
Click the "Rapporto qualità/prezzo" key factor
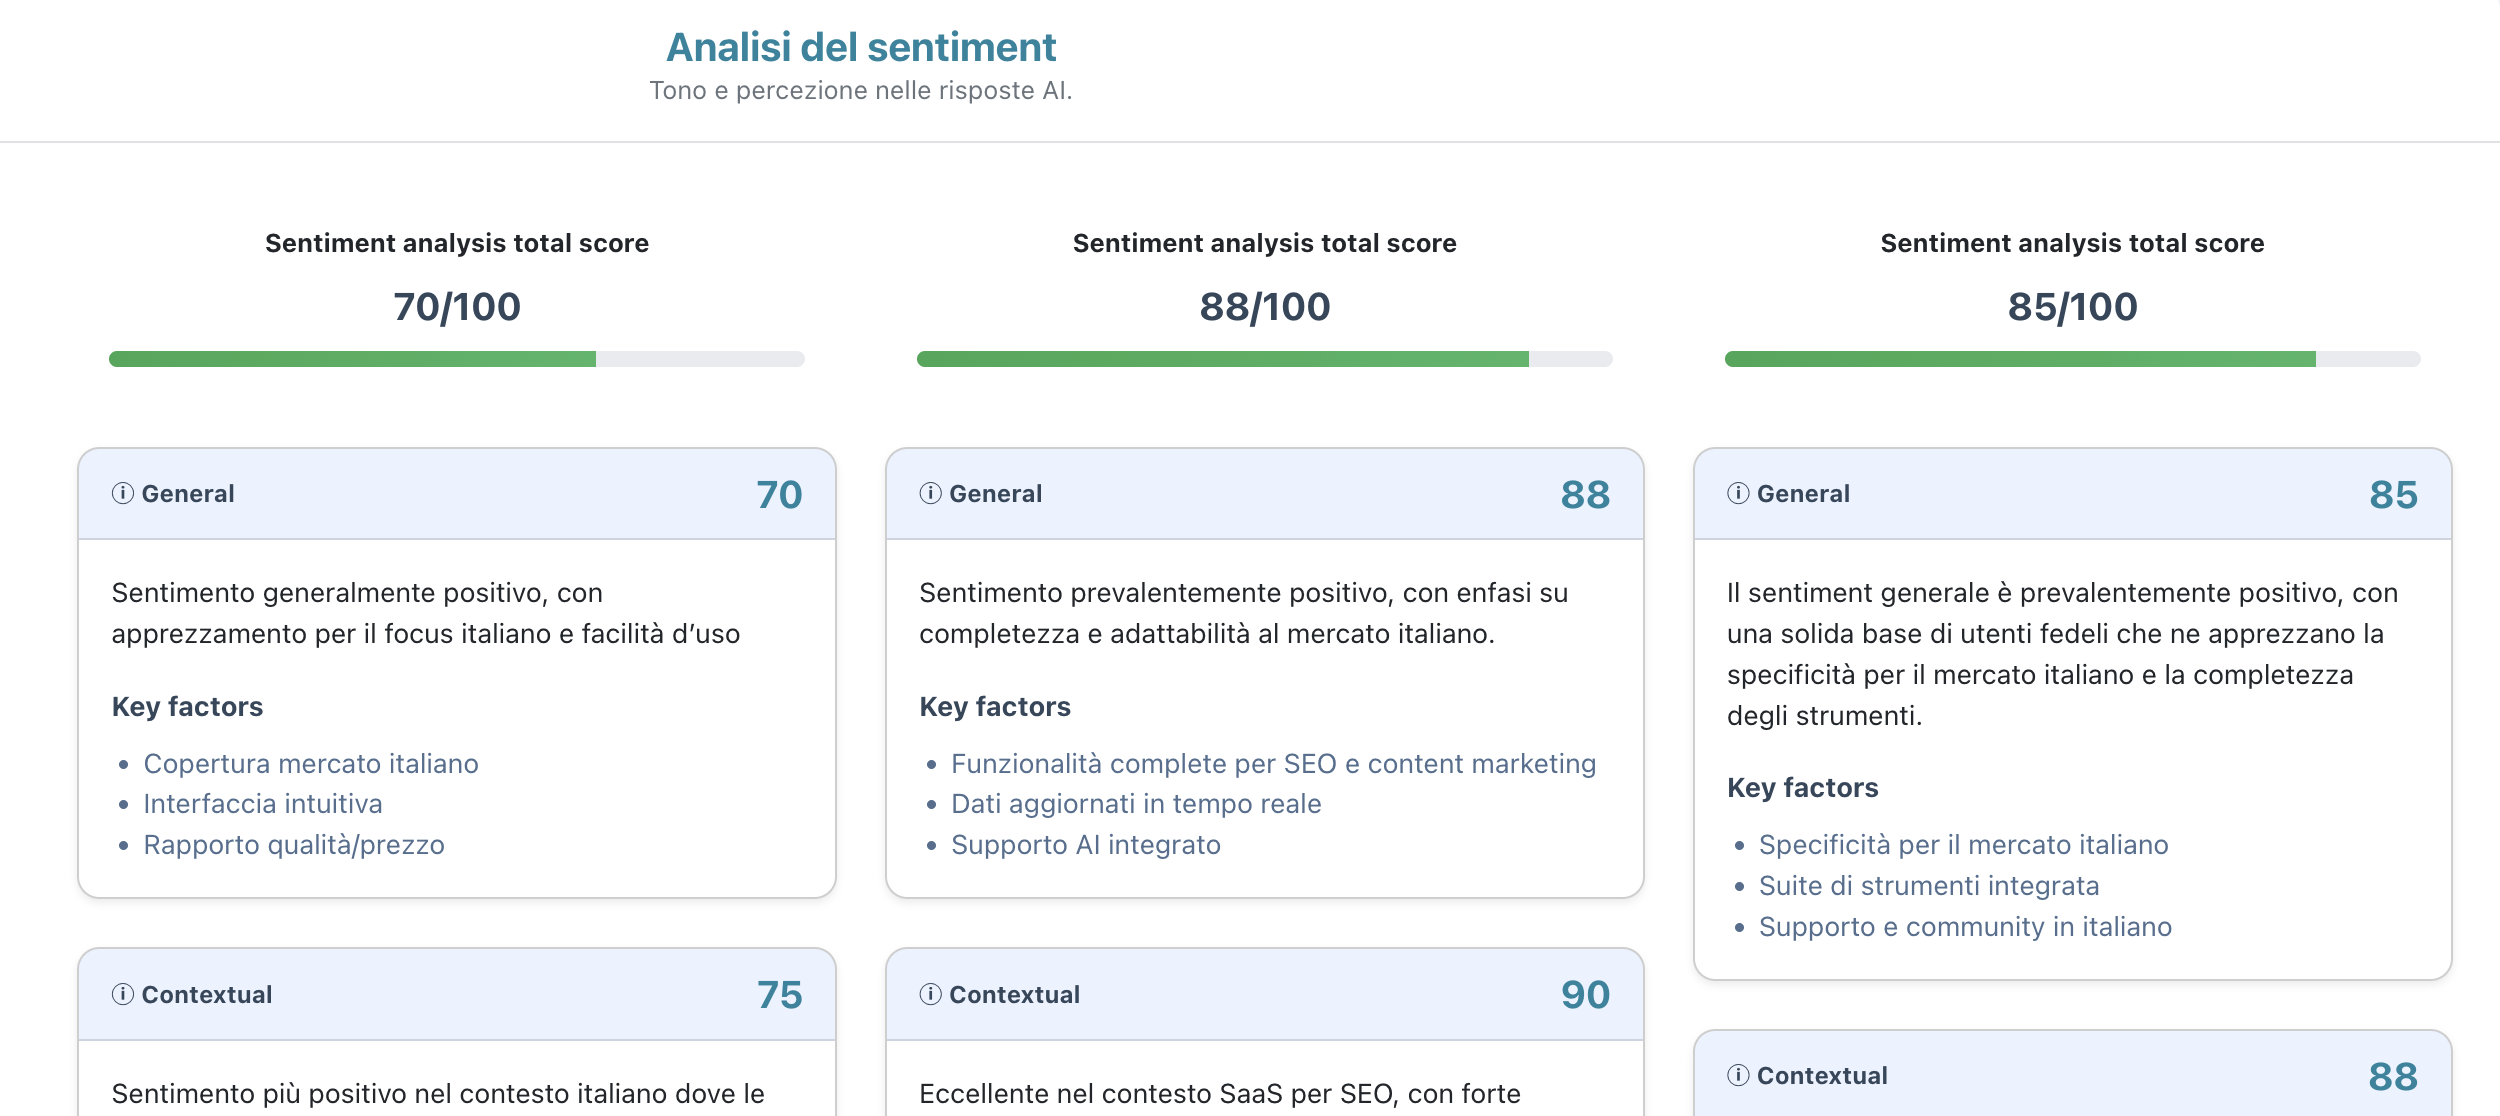point(294,845)
